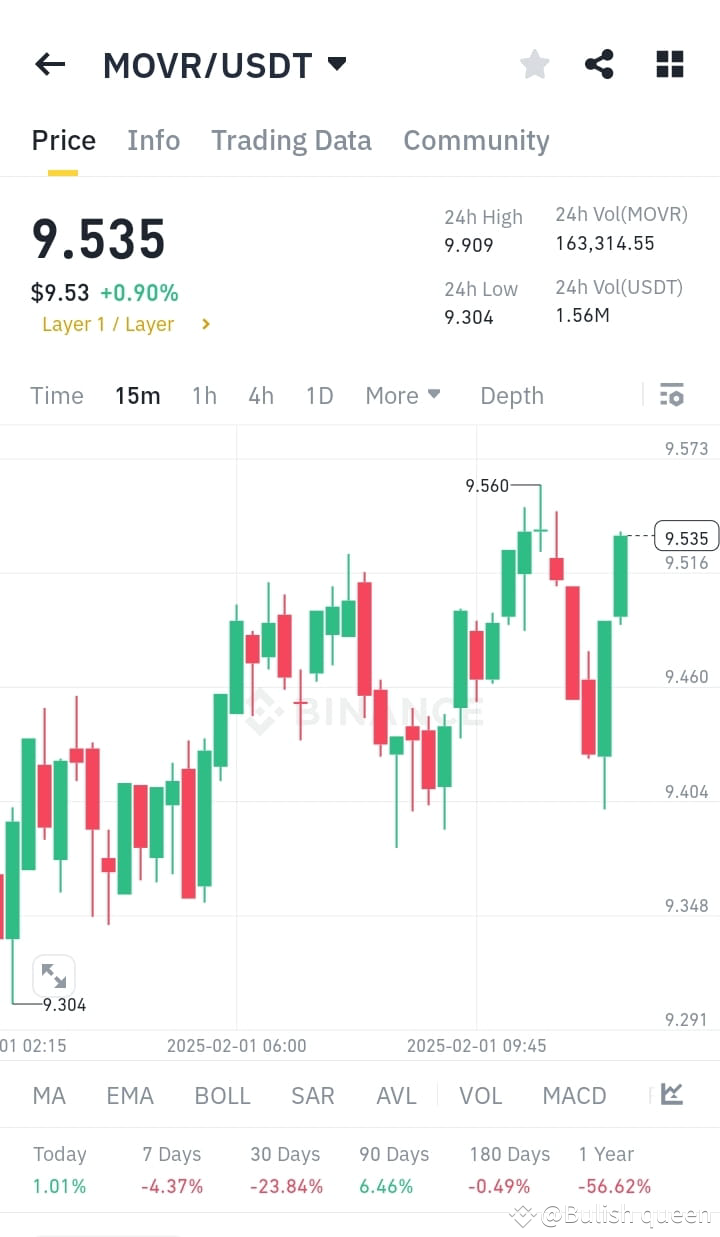Switch to the Trading Data tab
Screen dimensions: 720x1237
[x=291, y=140]
